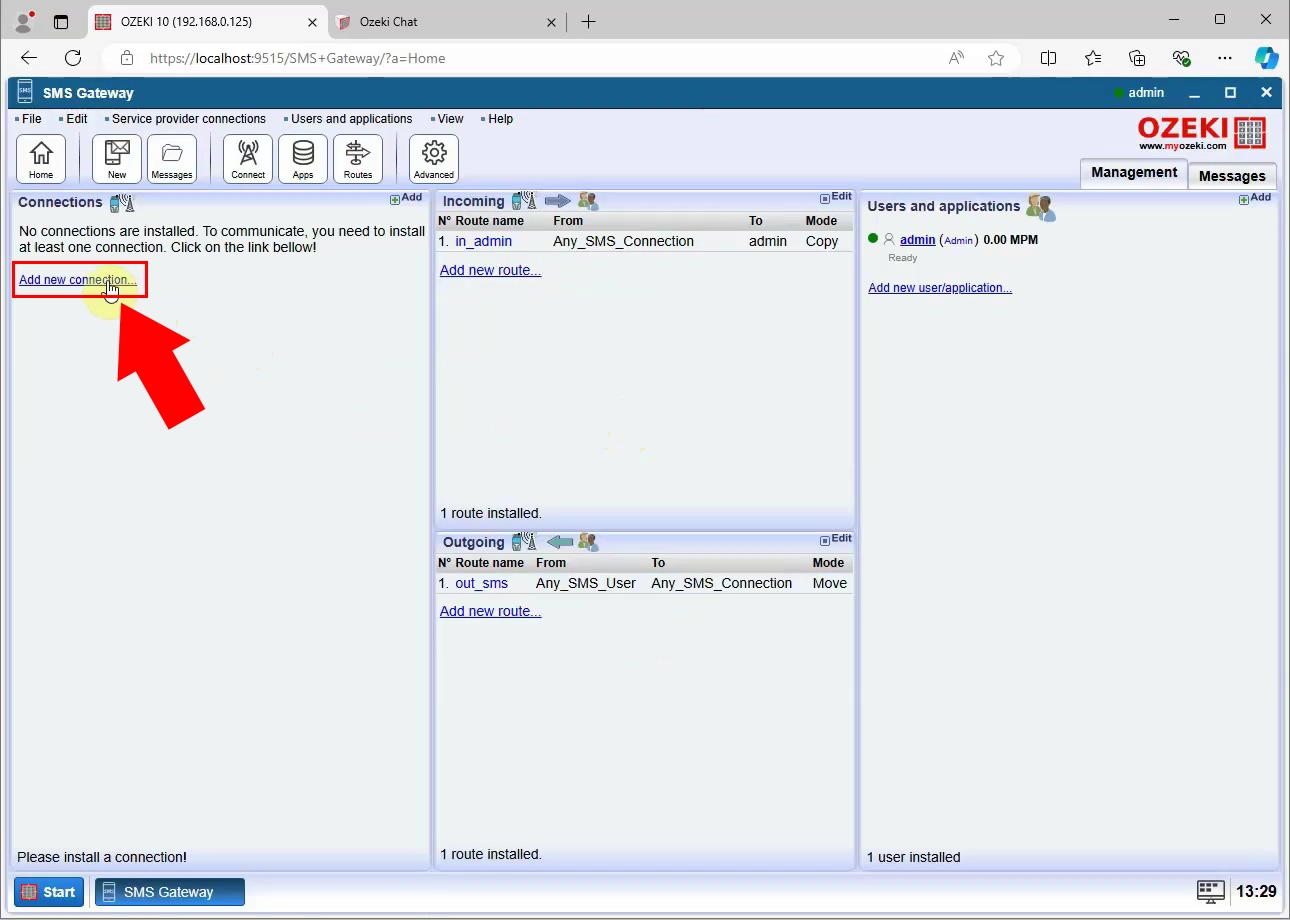The image size is (1290, 920).
Task: Open the in_admin route
Action: click(483, 241)
